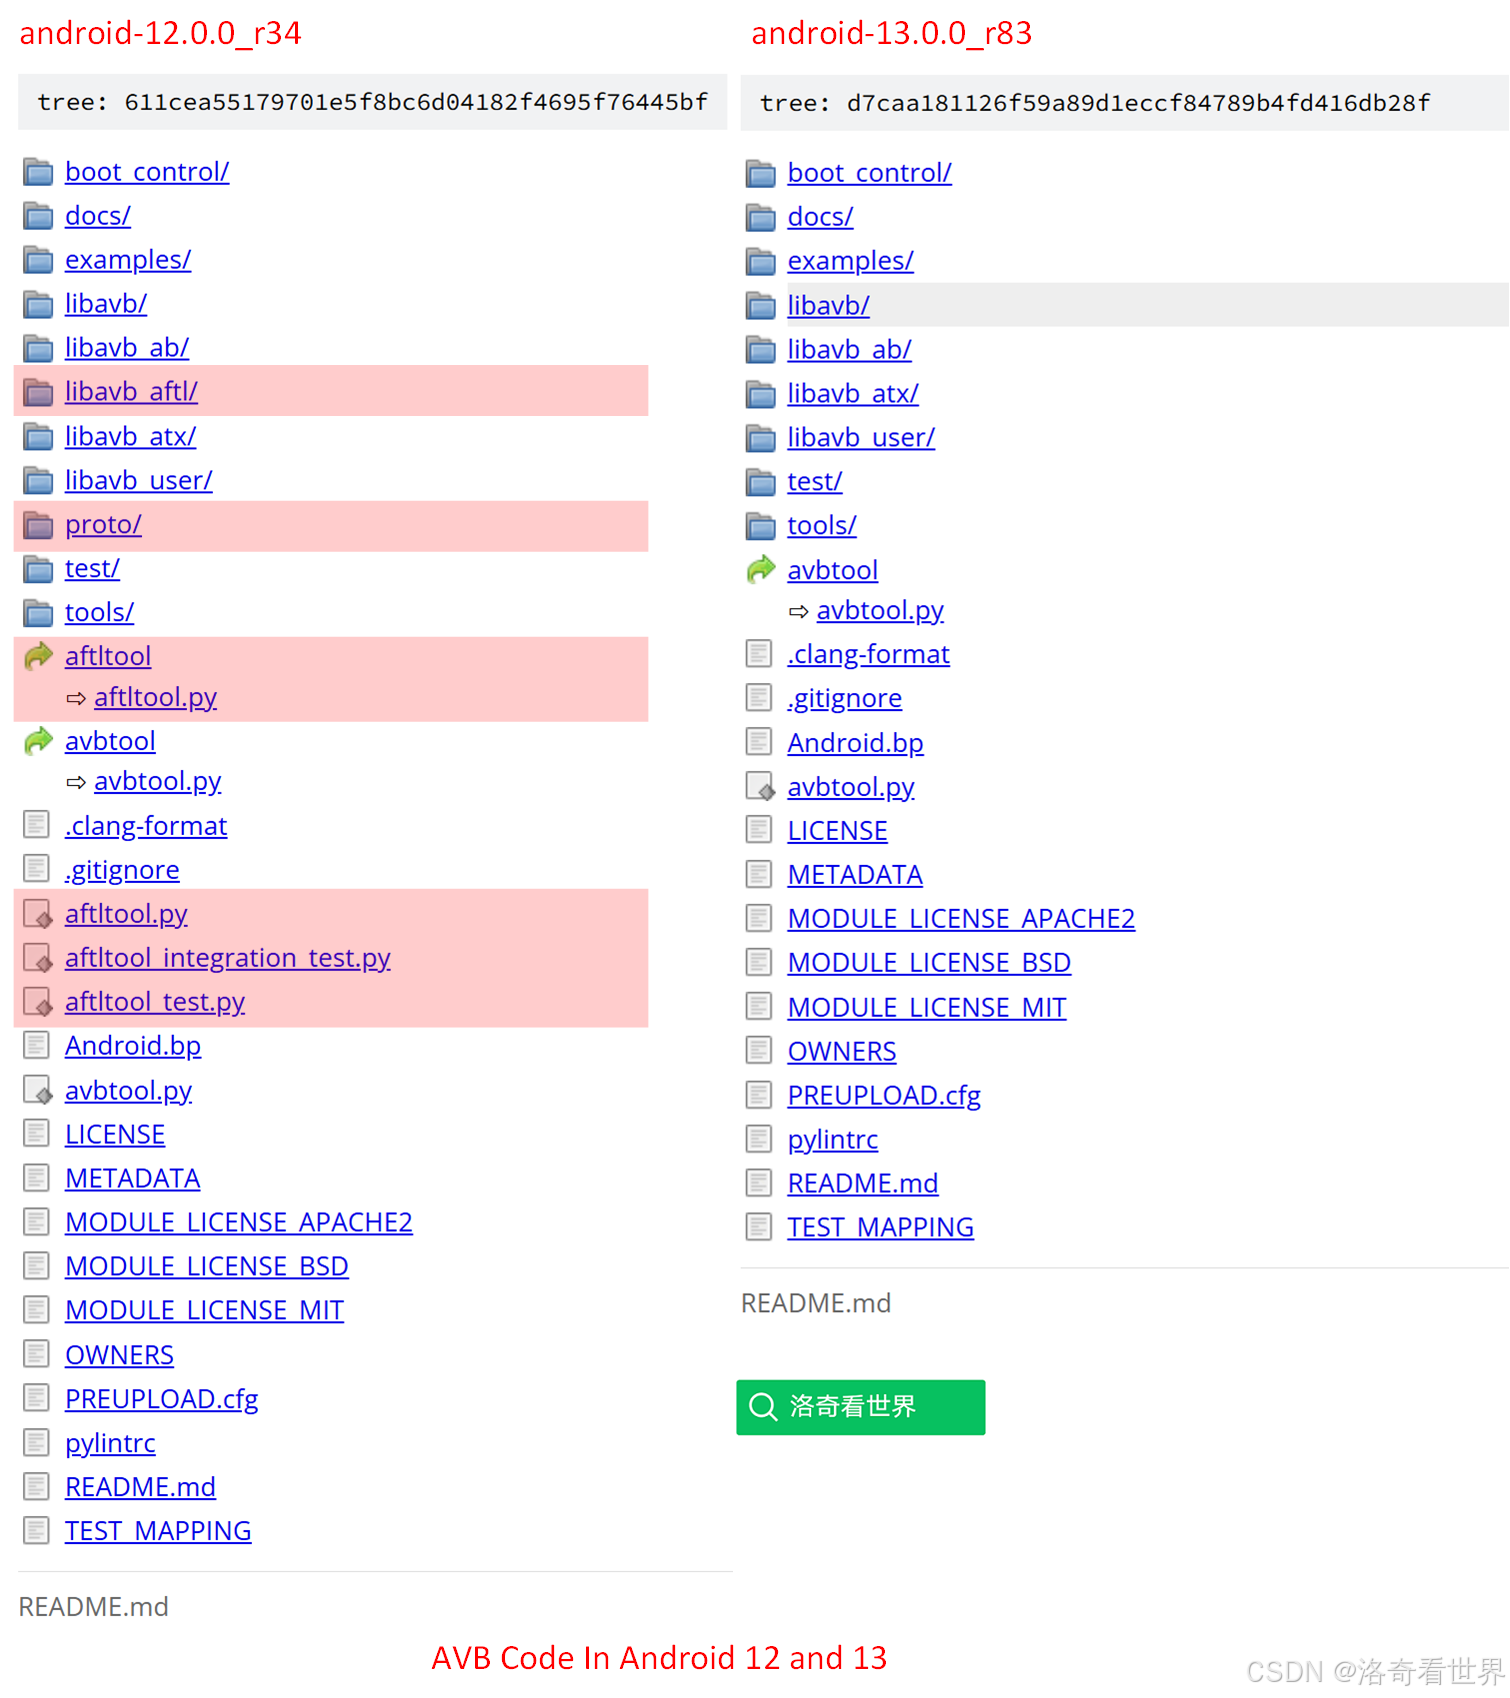Open MODULE_LICENSE_MIT in Android 12 tree
The image size is (1510, 1698).
click(x=204, y=1311)
